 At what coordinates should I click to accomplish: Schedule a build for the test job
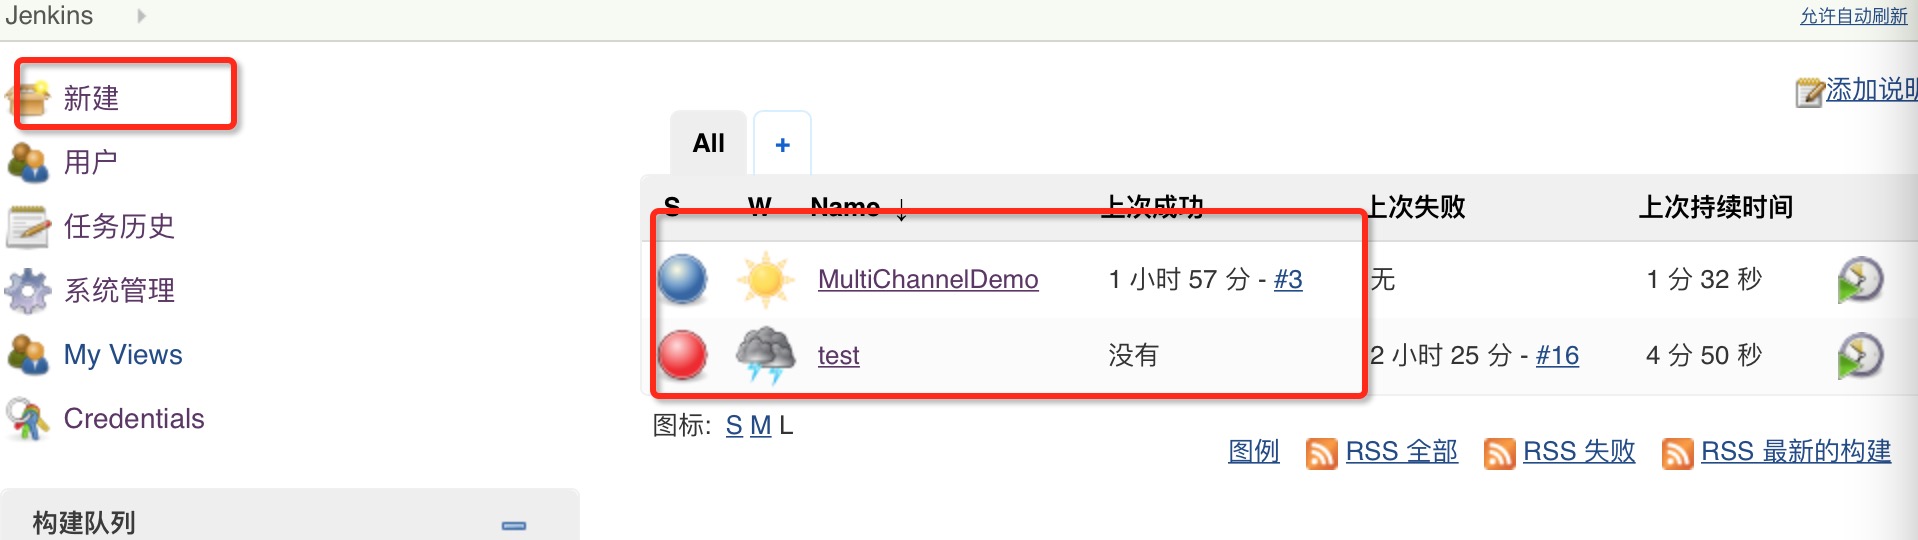point(1859,356)
